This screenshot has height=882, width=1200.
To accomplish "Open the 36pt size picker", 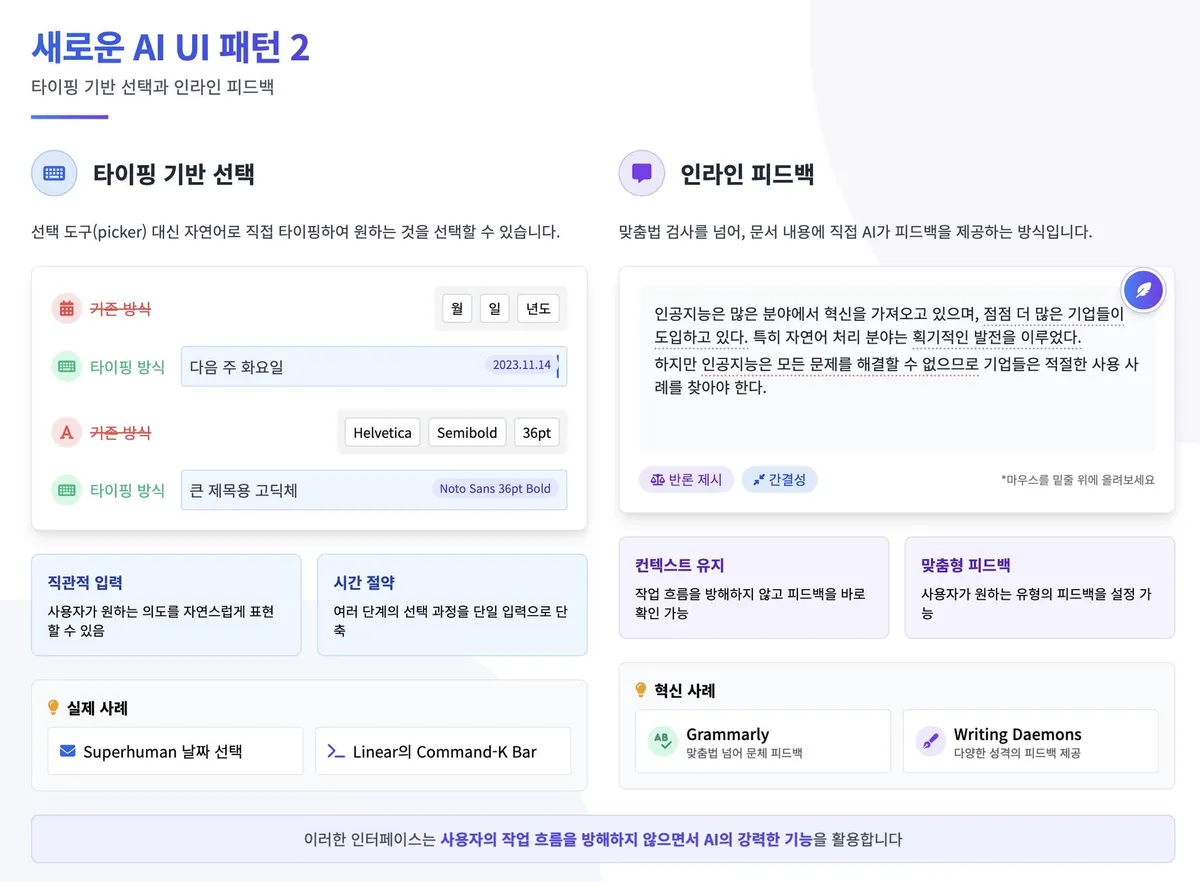I will [537, 432].
